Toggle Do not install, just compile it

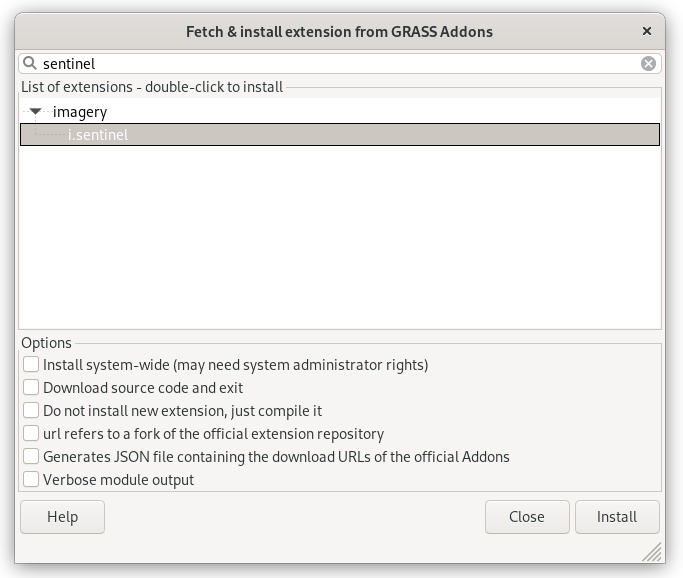(31, 410)
